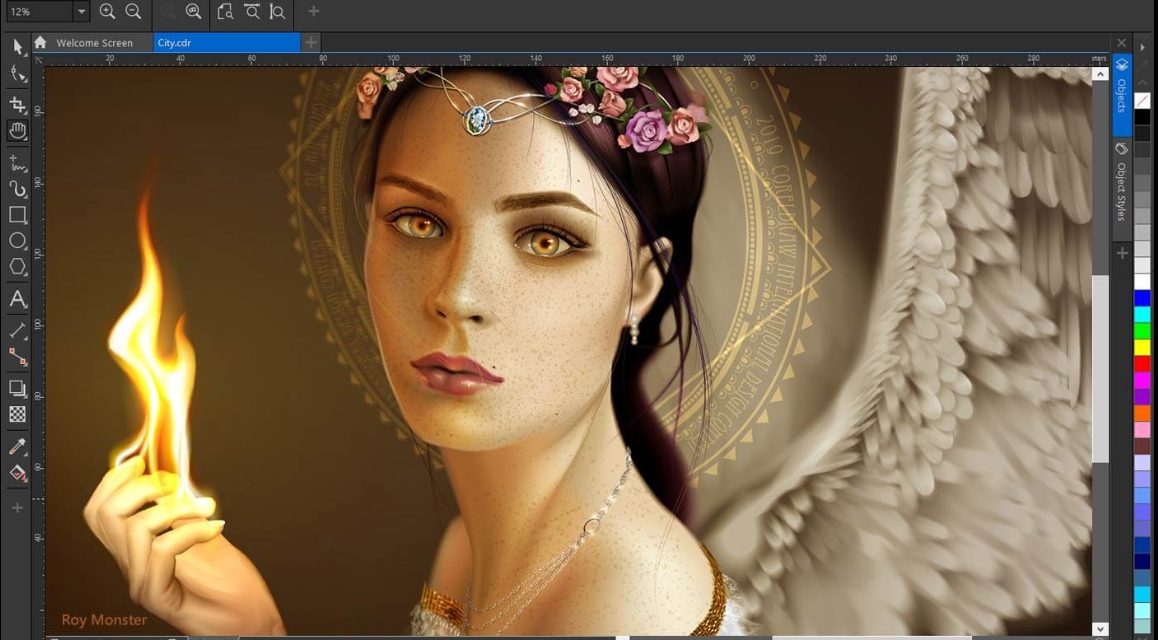This screenshot has height=640, width=1158.
Task: Pick the cyan swatch above green
Action: (1142, 314)
